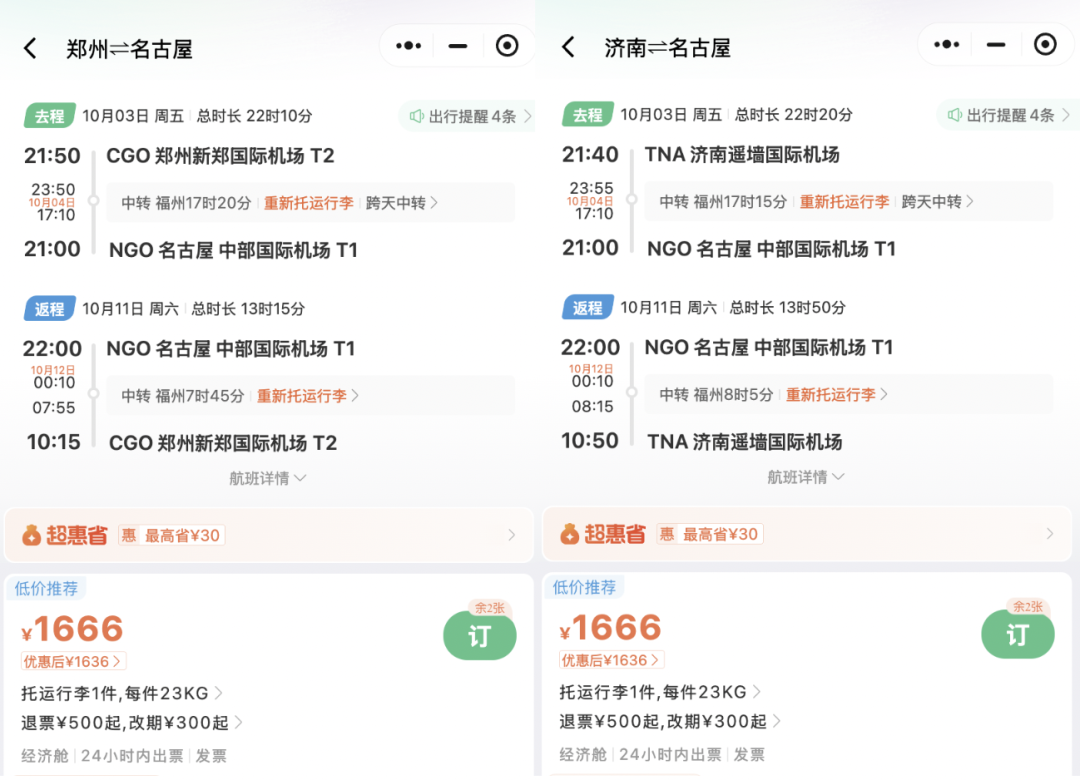1080x780 pixels.
Task: Minimize the 郑州 mini program
Action: point(458,46)
